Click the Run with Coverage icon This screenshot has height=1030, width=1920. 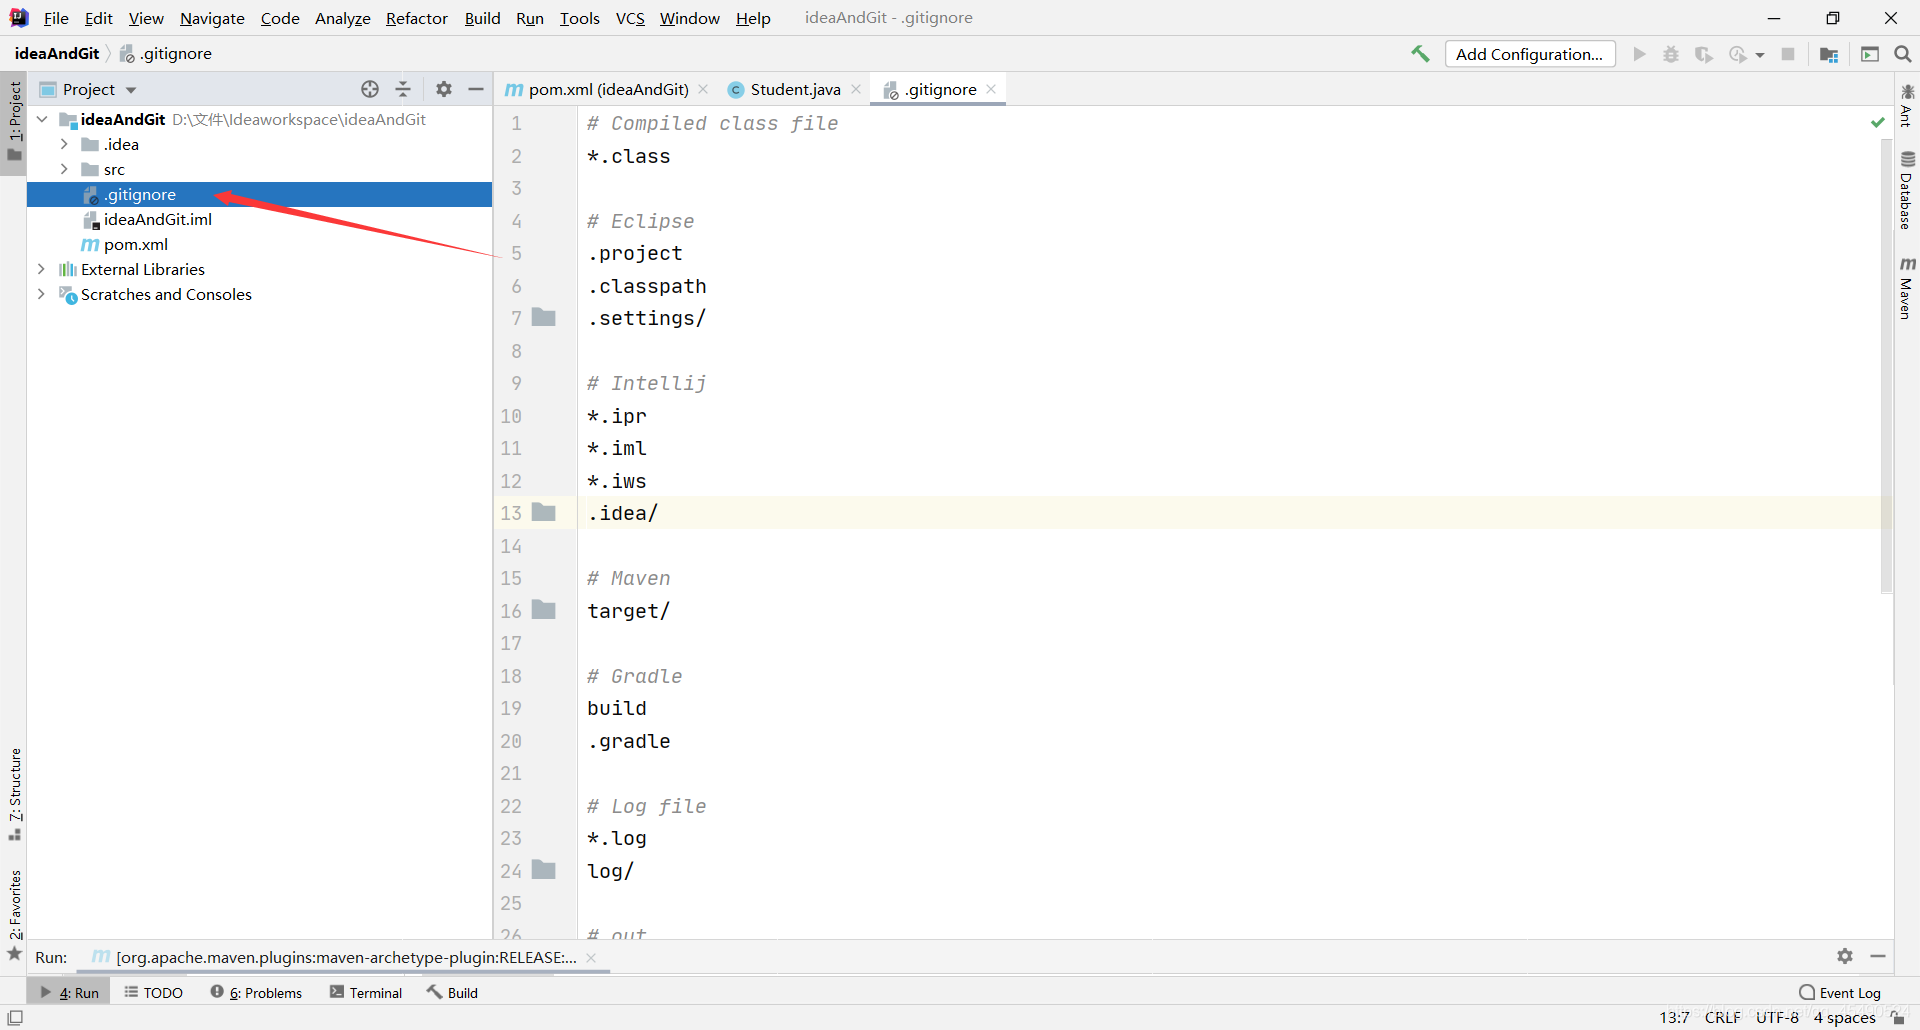click(x=1704, y=54)
